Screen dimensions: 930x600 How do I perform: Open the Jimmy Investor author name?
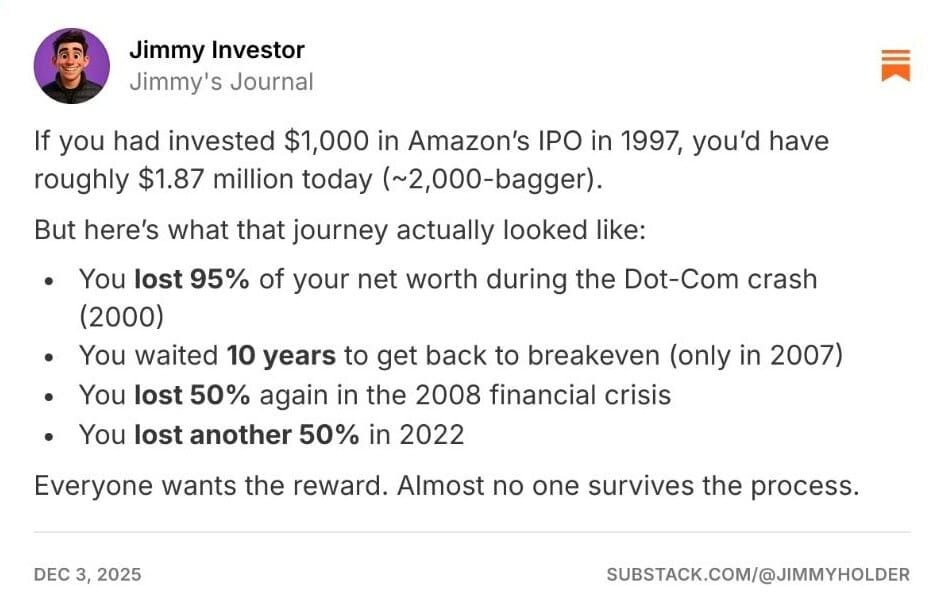[217, 50]
